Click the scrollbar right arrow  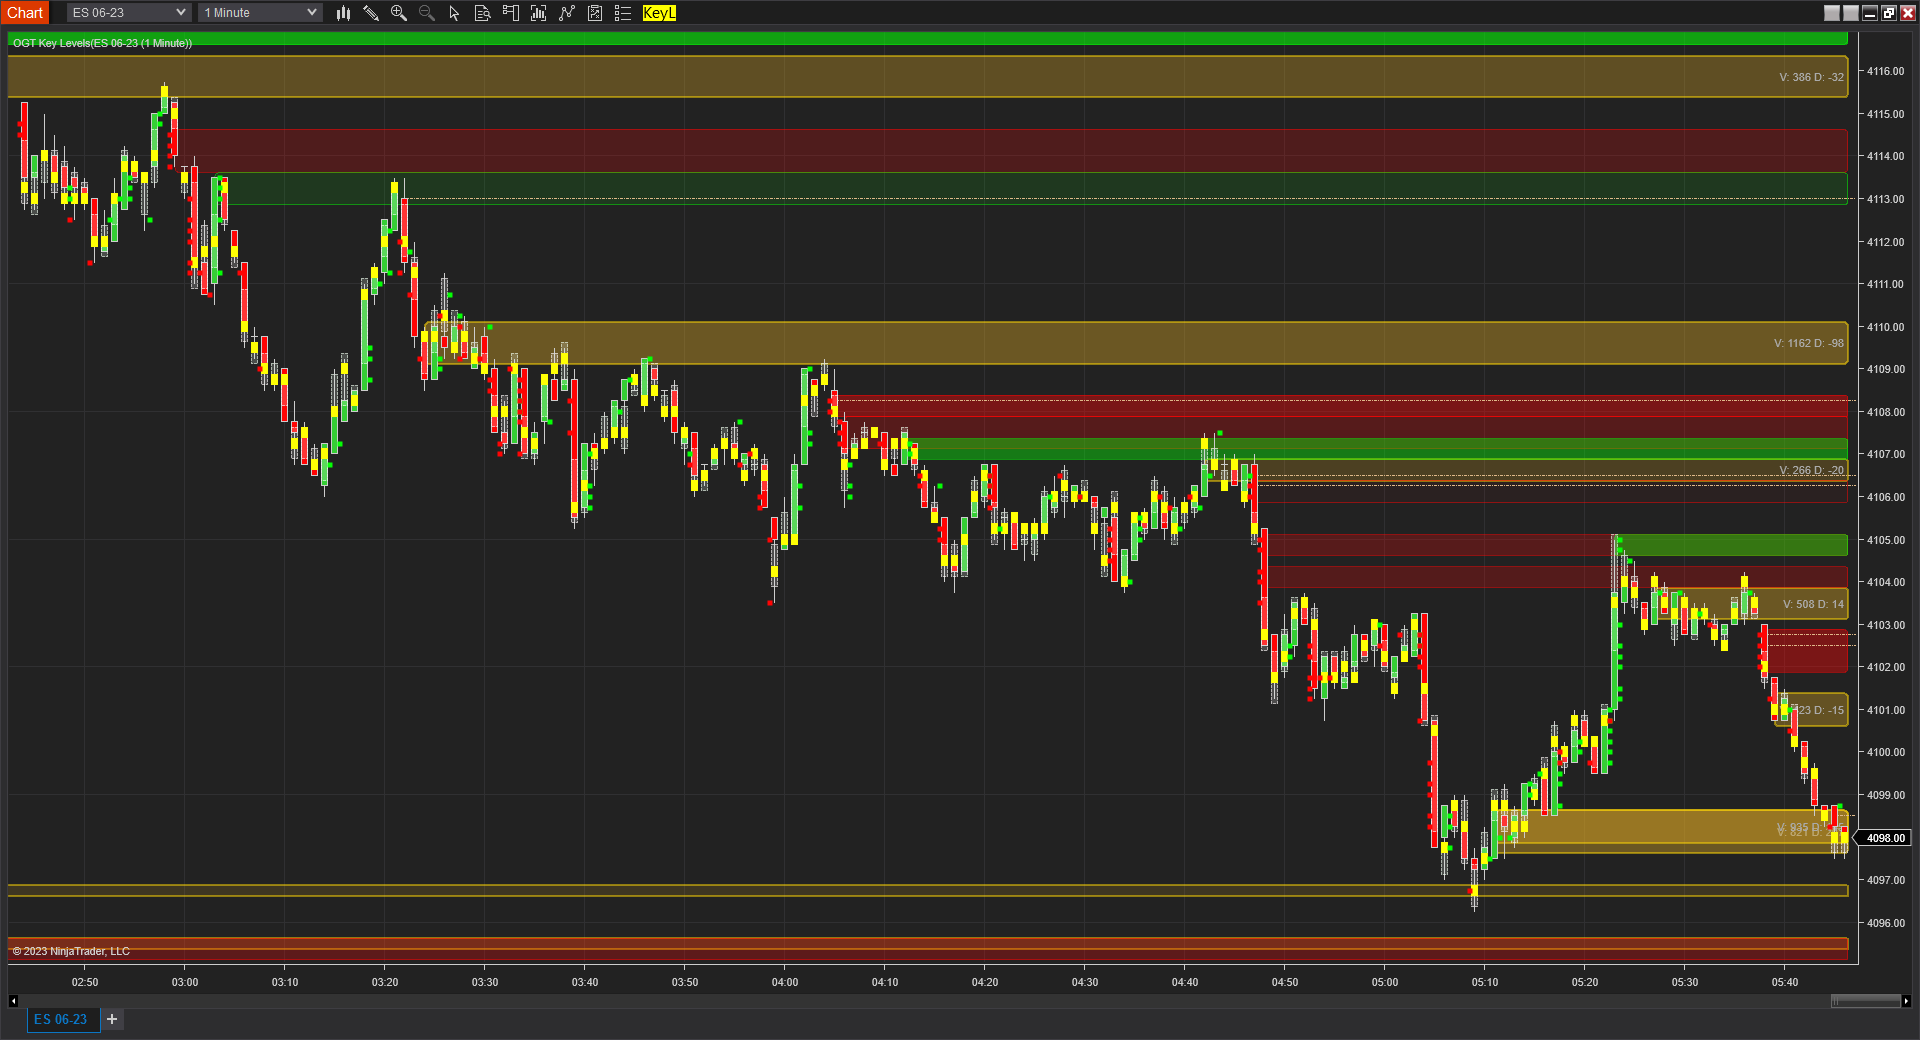click(x=1906, y=1001)
